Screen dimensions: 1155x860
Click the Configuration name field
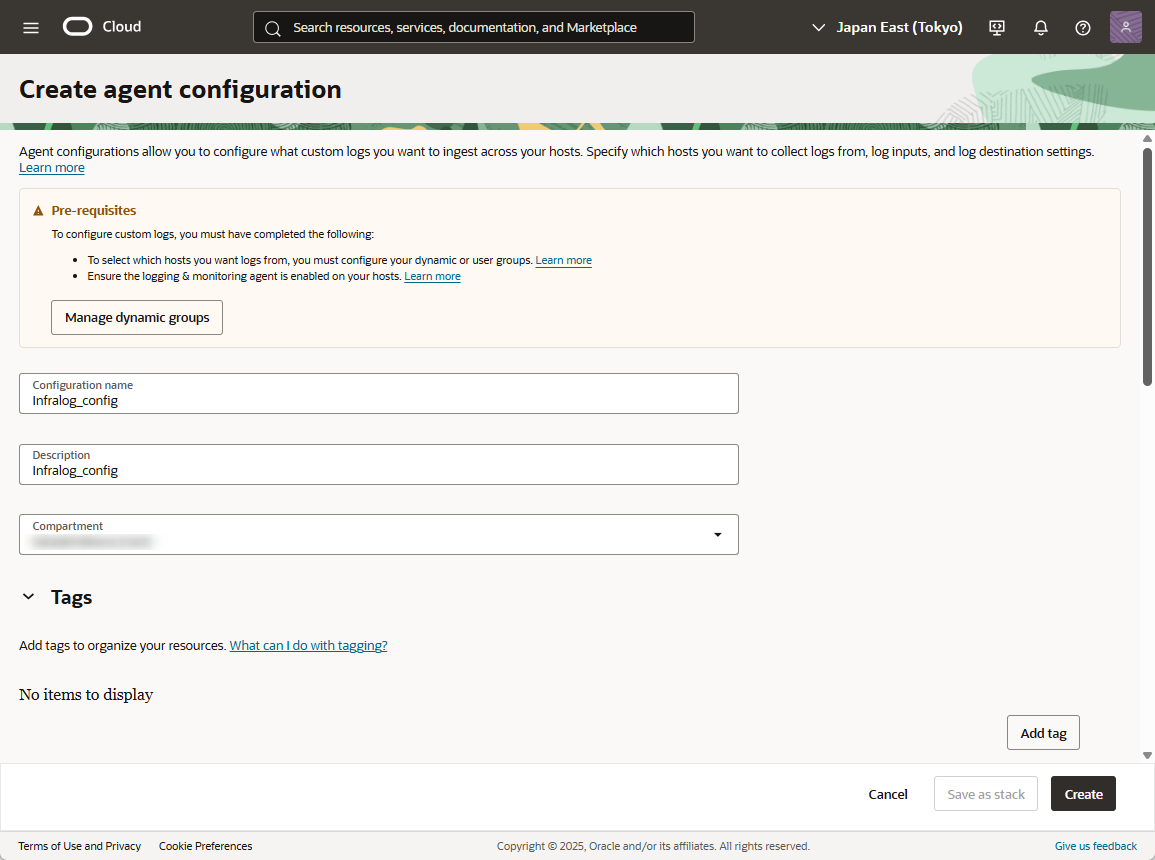click(379, 400)
